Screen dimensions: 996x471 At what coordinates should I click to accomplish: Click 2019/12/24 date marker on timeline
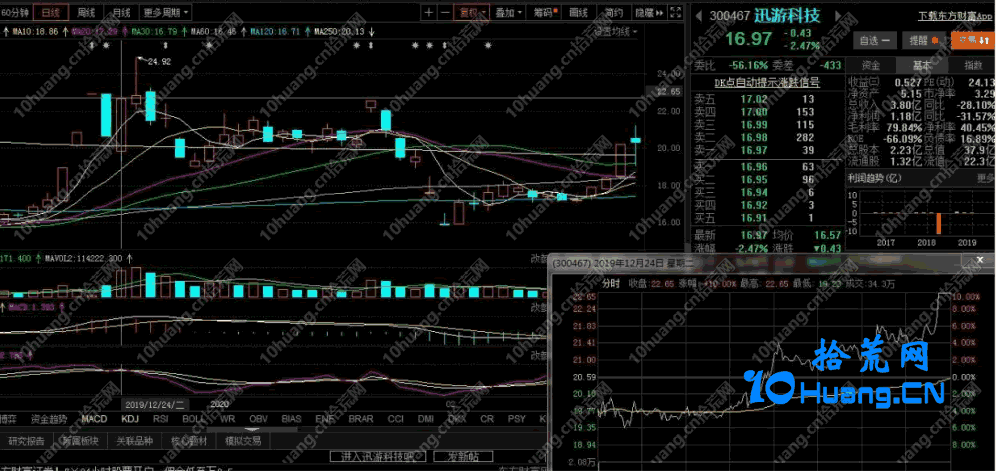pyautogui.click(x=154, y=404)
